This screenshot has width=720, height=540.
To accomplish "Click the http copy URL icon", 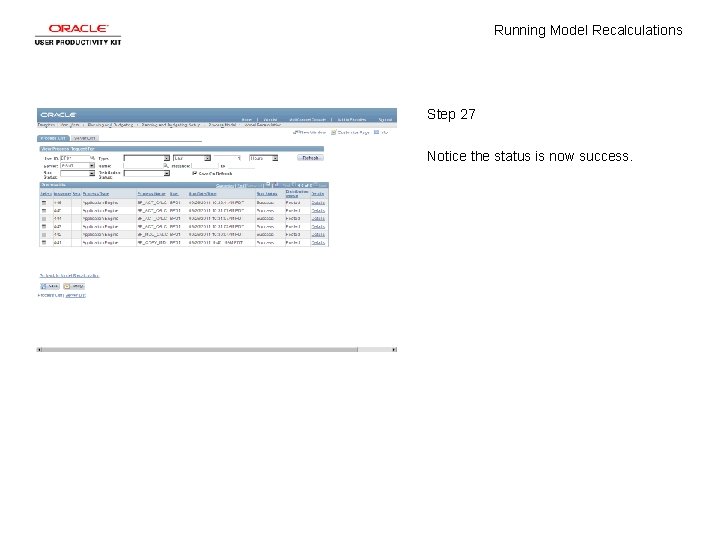I will 381,132.
